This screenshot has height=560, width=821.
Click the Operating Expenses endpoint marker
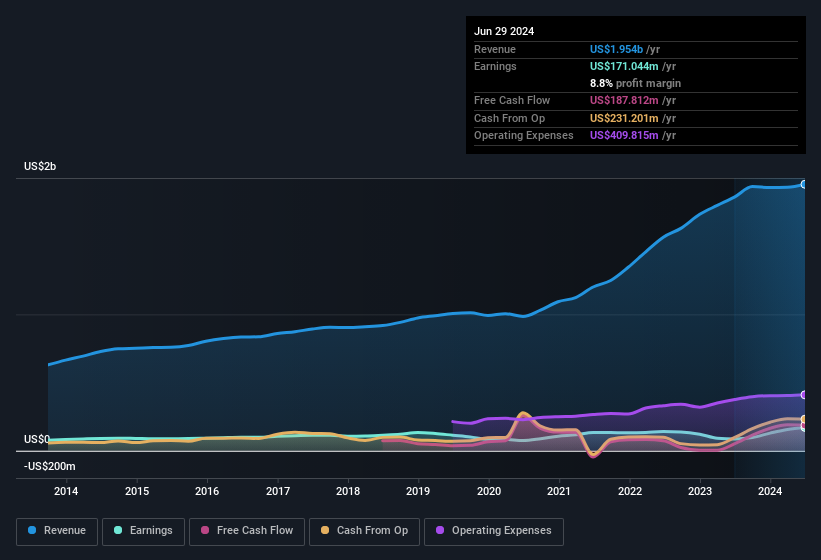click(x=804, y=395)
